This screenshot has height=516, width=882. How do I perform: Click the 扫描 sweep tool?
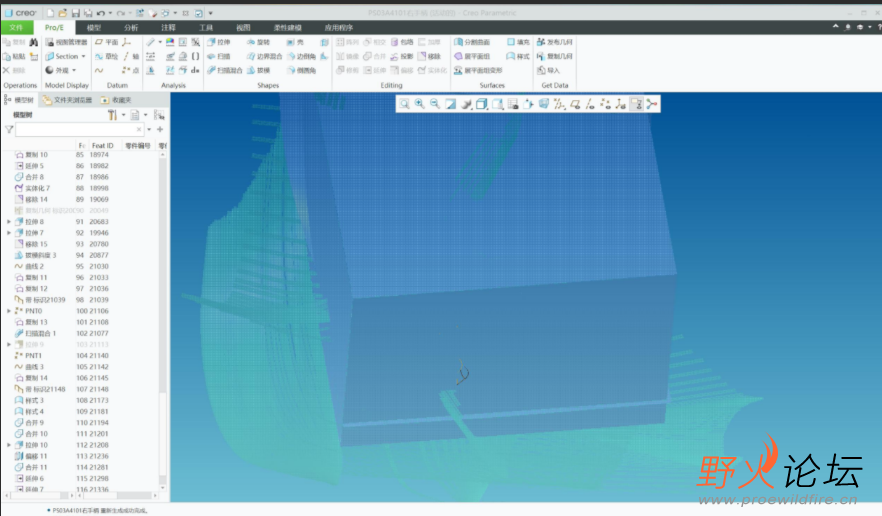click(x=219, y=56)
